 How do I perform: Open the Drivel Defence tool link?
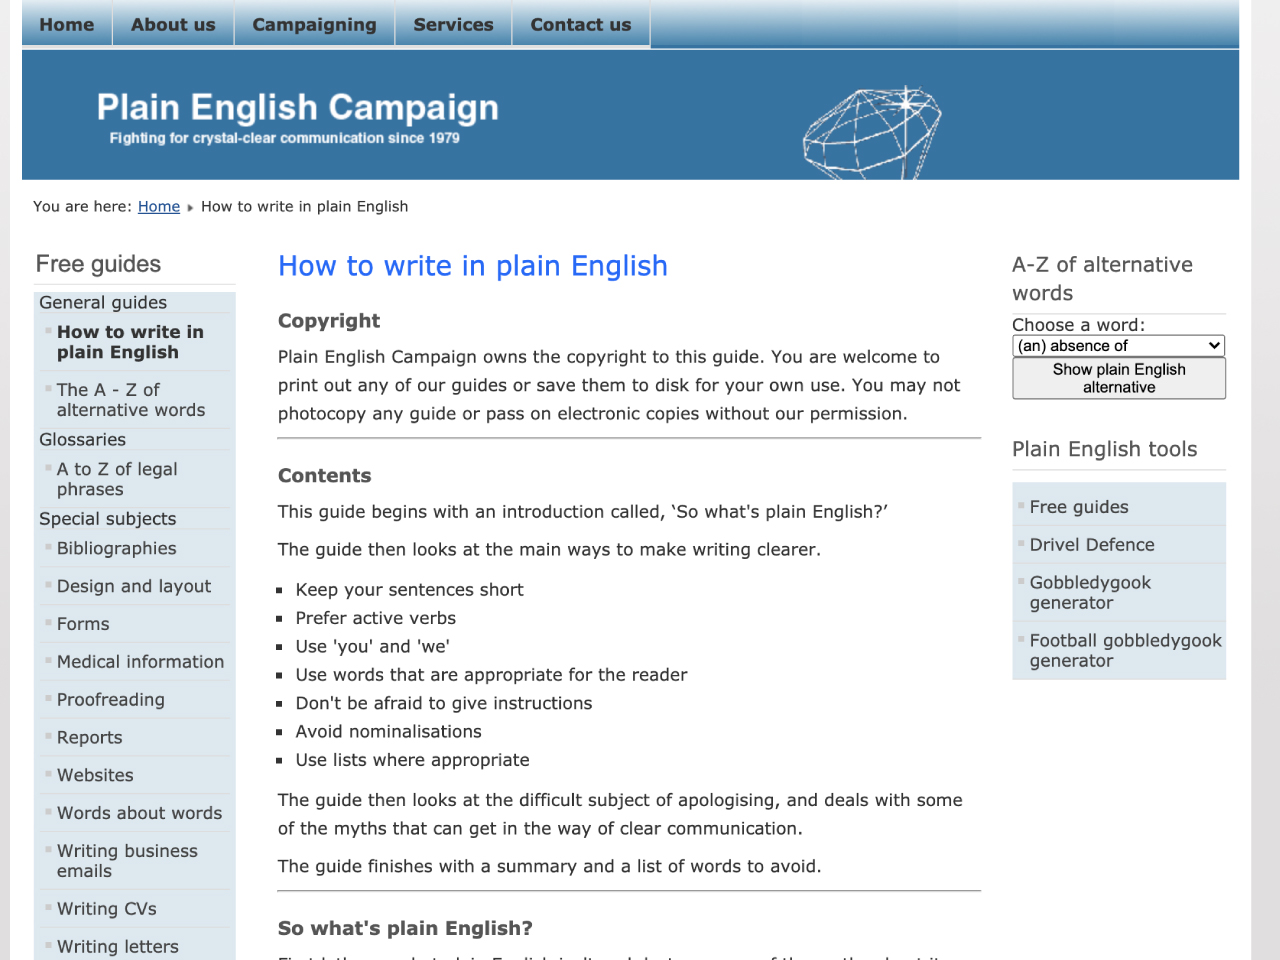1092,545
